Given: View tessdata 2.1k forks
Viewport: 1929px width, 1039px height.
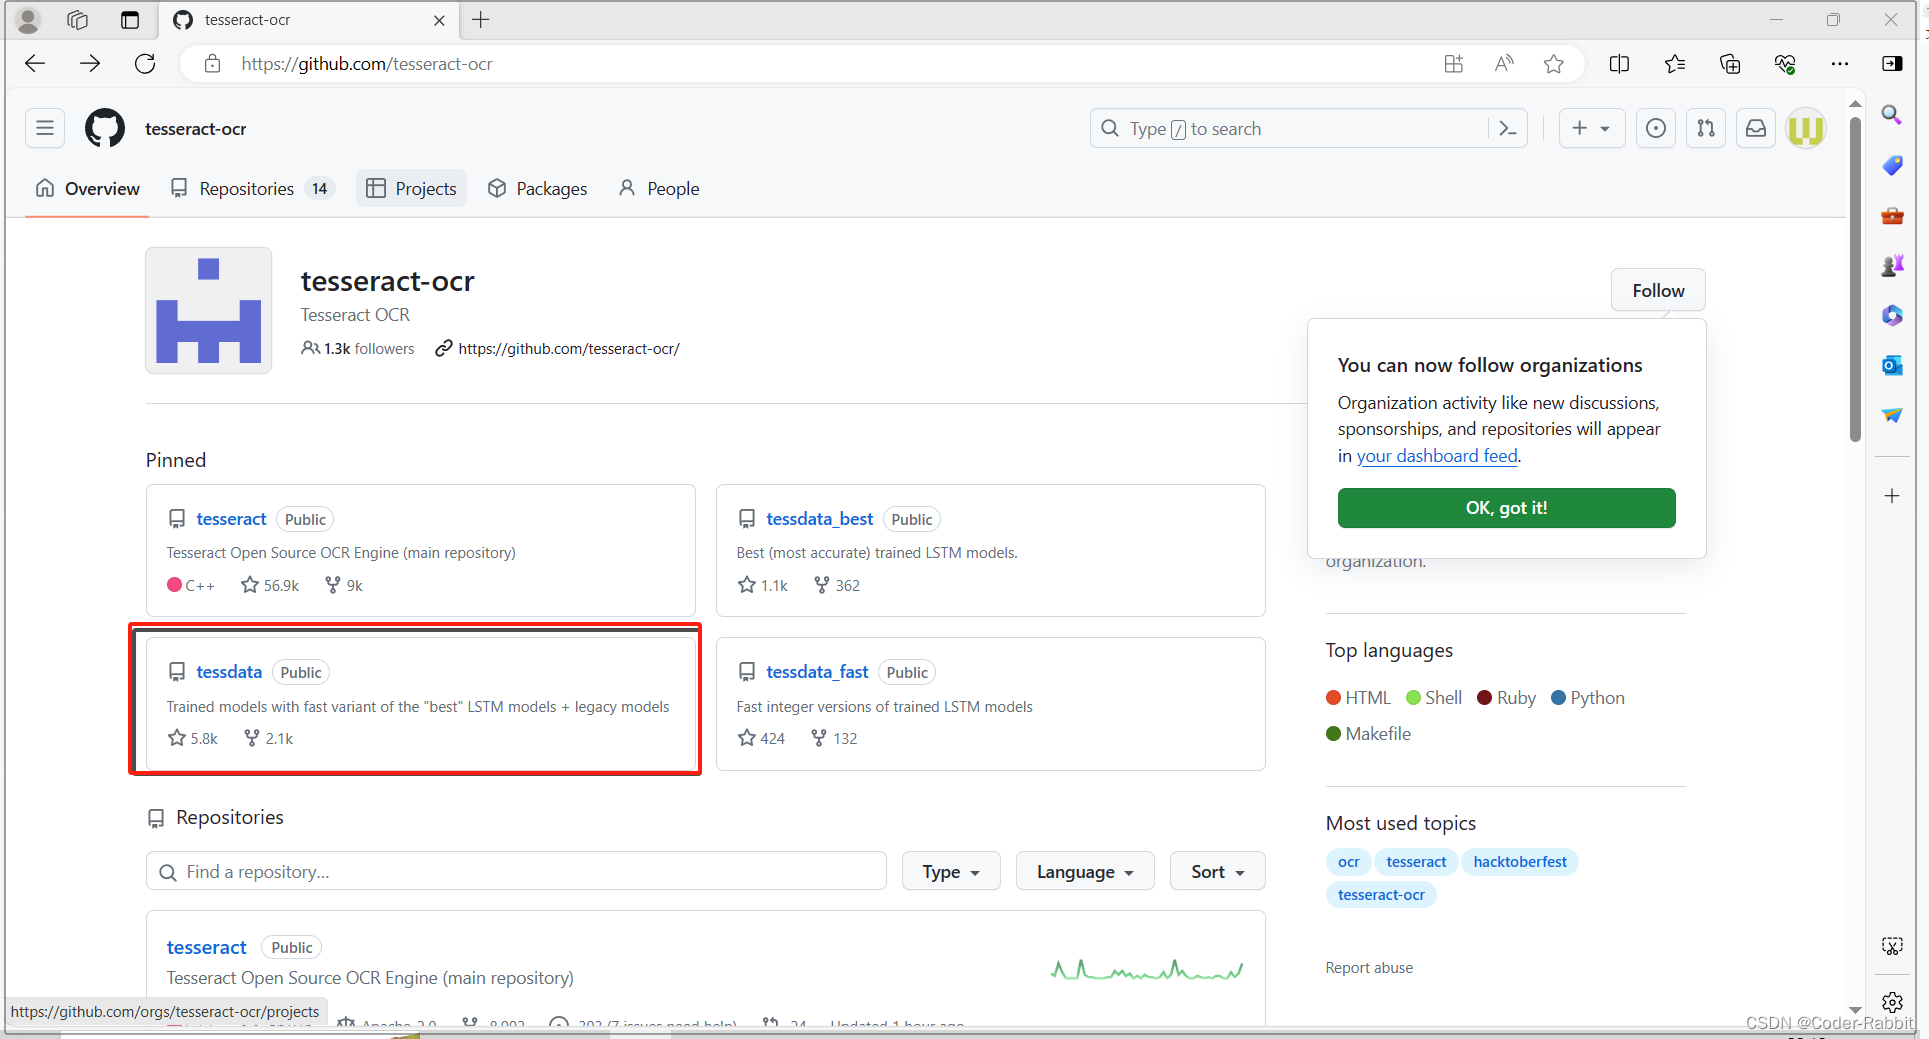Looking at the screenshot, I should click(269, 738).
